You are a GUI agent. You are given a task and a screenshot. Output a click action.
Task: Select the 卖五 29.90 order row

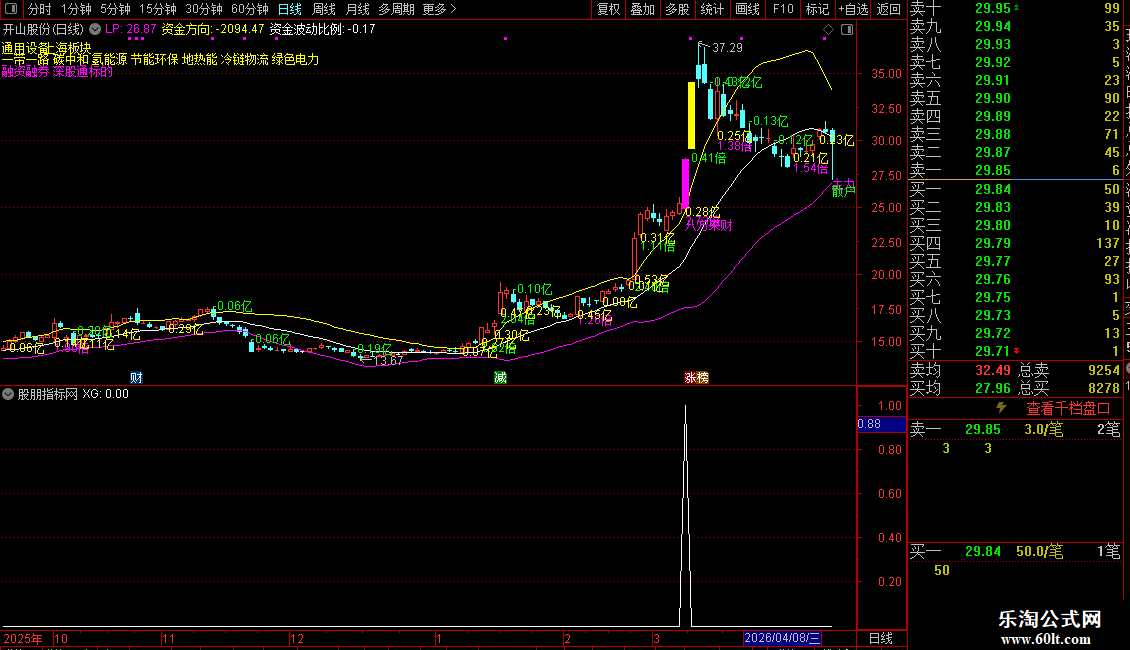click(x=1015, y=98)
